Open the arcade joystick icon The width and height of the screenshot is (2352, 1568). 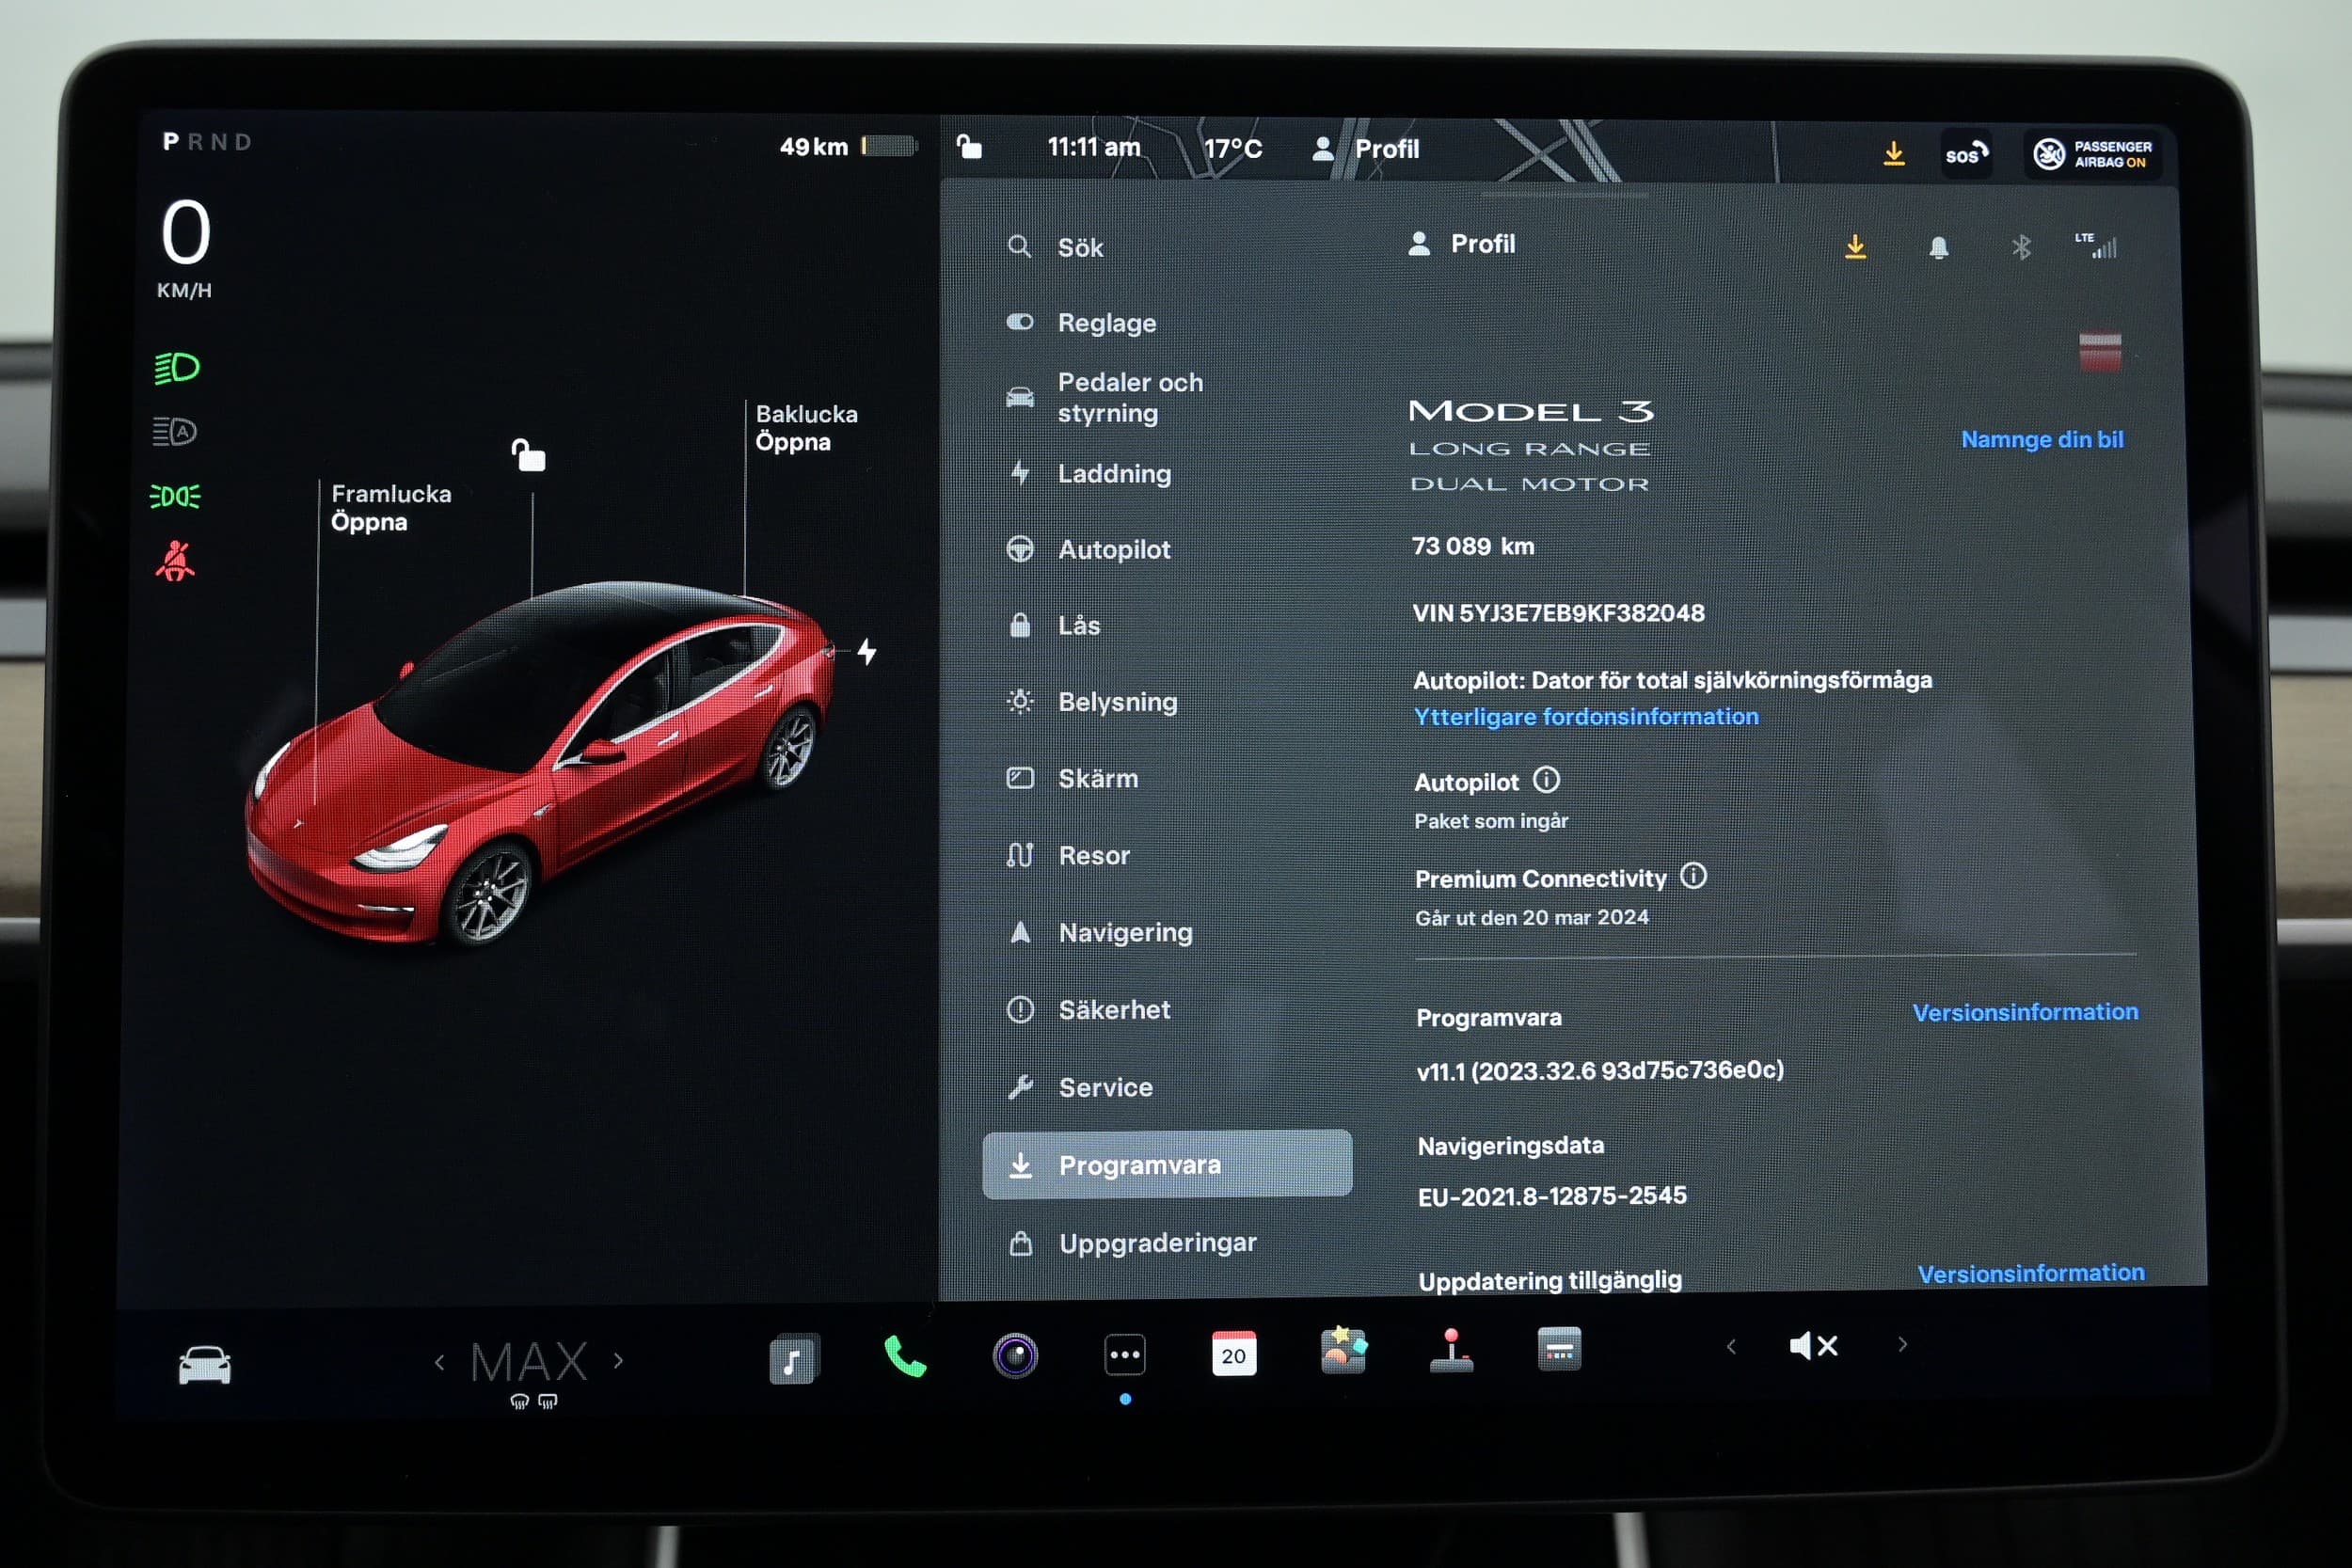click(1451, 1350)
